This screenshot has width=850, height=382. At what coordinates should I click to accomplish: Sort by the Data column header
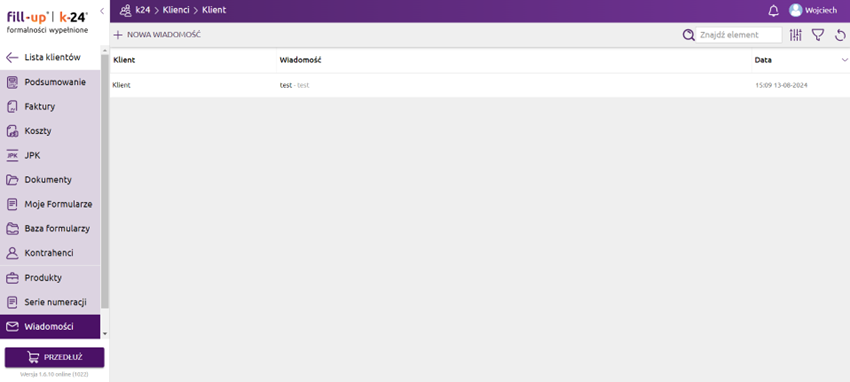[x=763, y=60]
